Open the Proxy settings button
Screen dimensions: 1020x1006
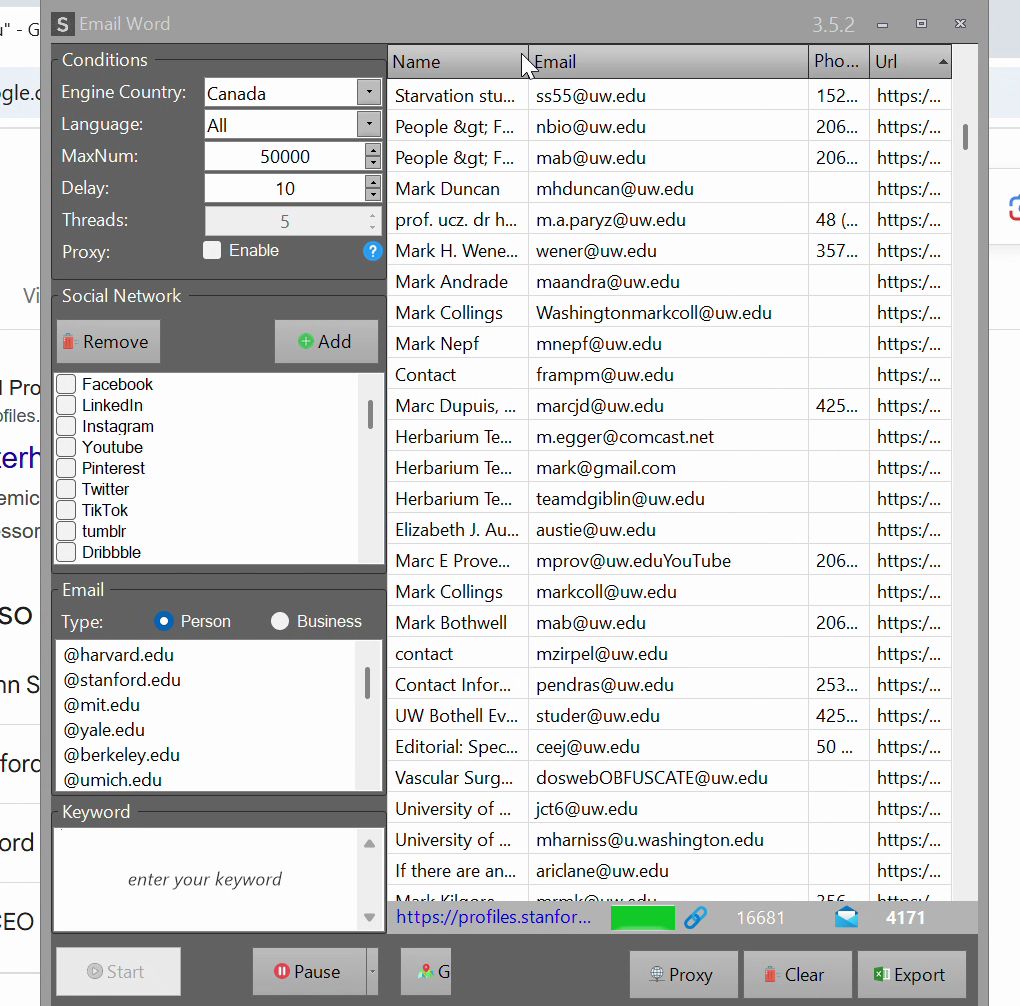tap(683, 974)
